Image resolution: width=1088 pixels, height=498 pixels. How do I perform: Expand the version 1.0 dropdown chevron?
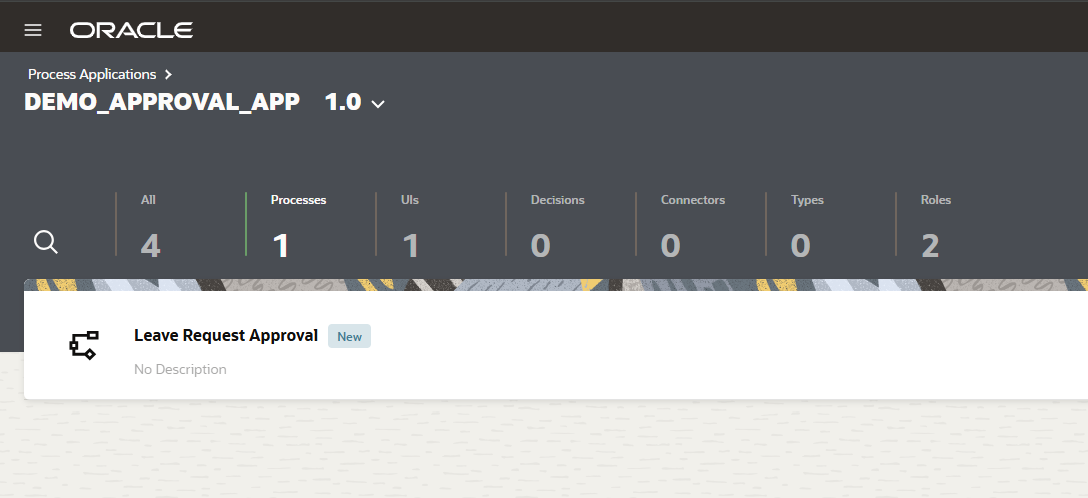click(x=378, y=104)
